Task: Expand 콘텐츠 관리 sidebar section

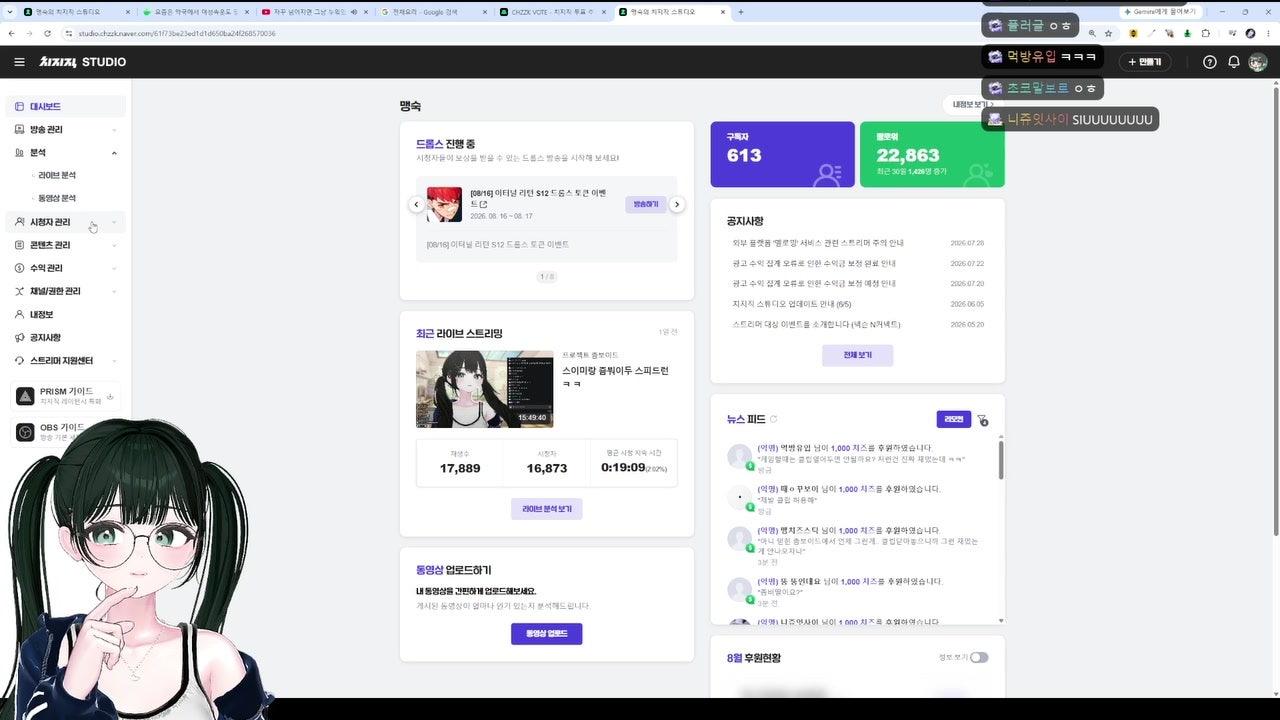Action: click(x=66, y=245)
